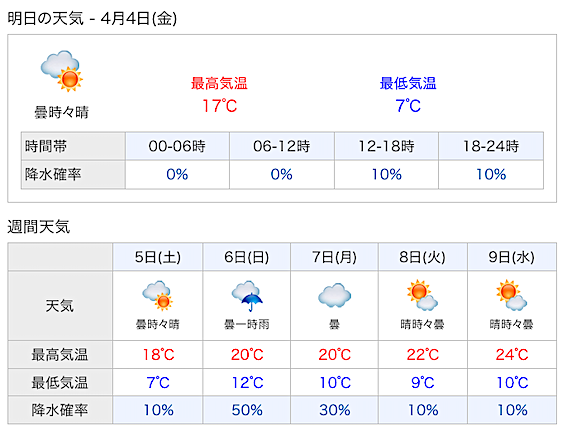This screenshot has height=431, width=567.
Task: Click the blue 最低気温 7℃ reading
Action: 408,106
